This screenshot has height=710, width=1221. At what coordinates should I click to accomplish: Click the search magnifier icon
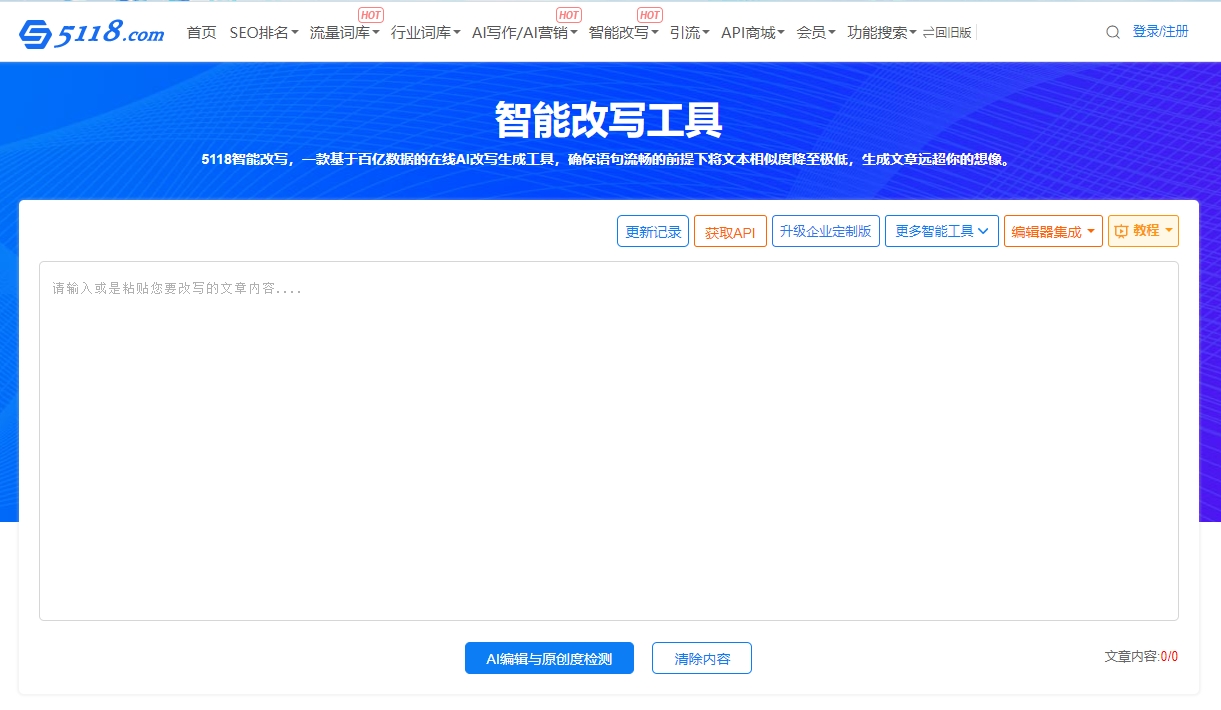coord(1112,32)
